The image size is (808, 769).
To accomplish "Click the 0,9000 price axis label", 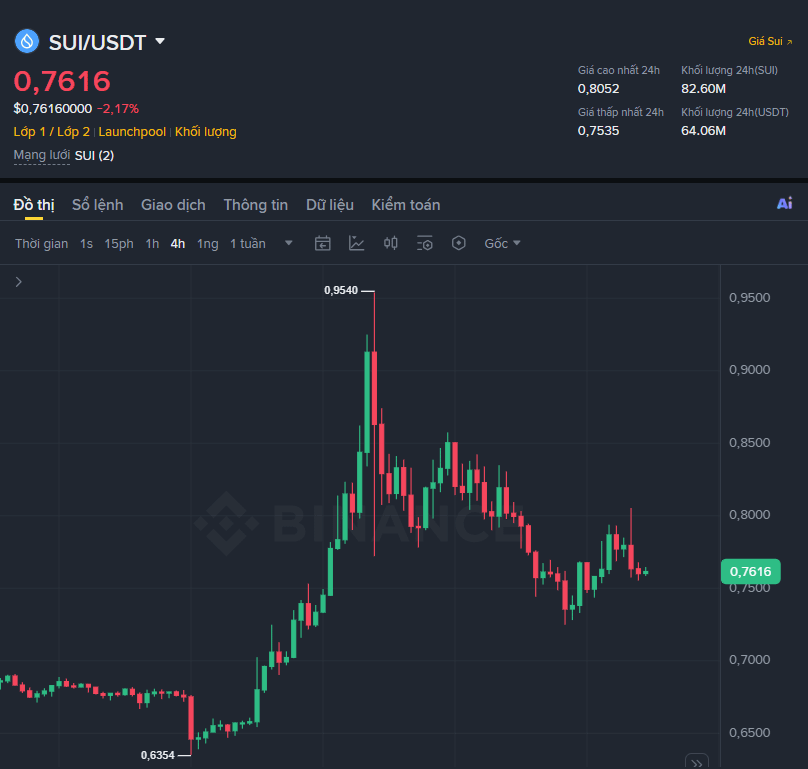I will click(749, 370).
